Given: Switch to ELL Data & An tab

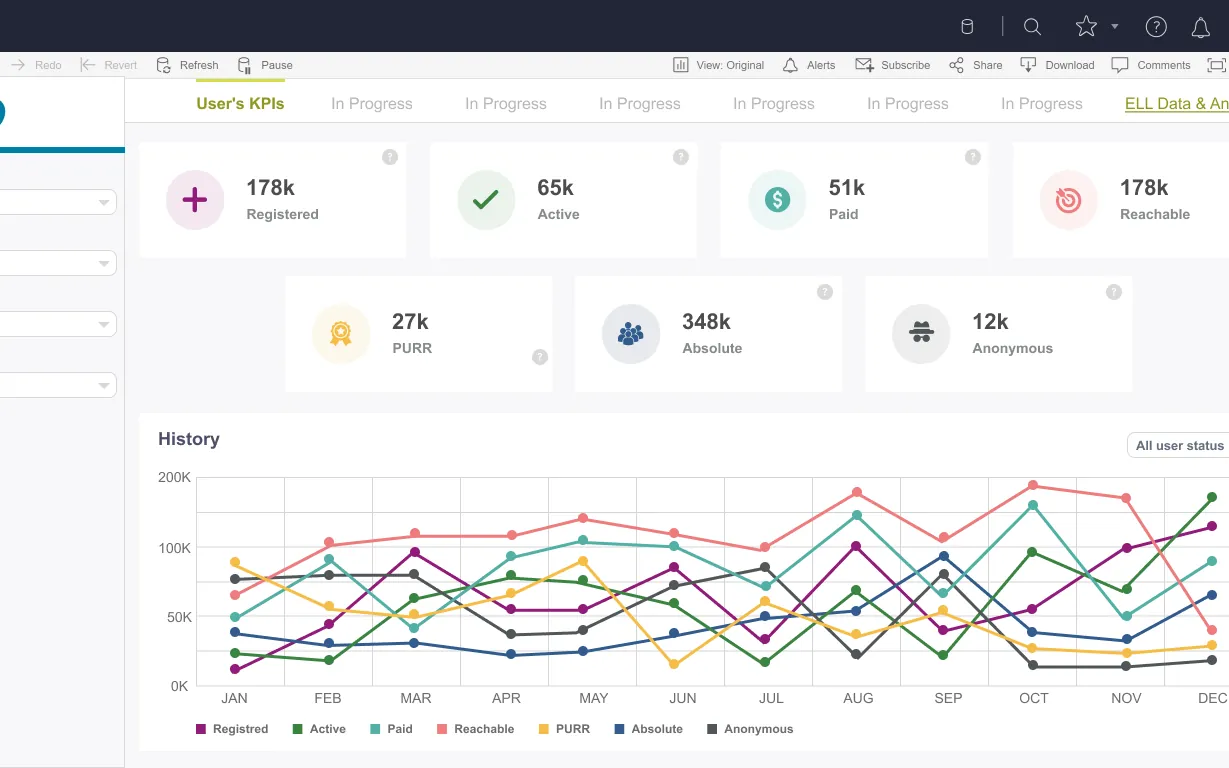Looking at the screenshot, I should coord(1177,103).
